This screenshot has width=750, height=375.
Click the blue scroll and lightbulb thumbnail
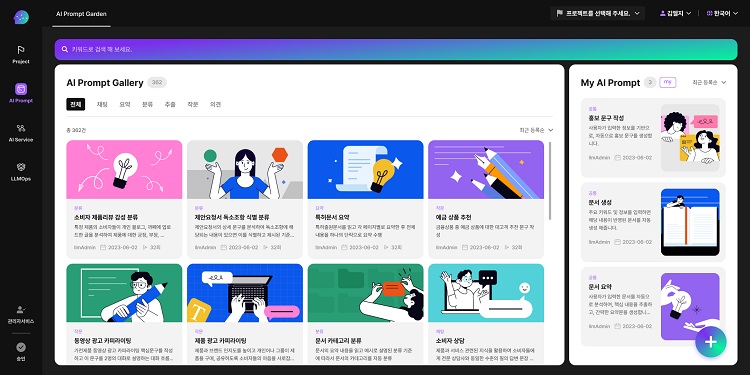[365, 169]
